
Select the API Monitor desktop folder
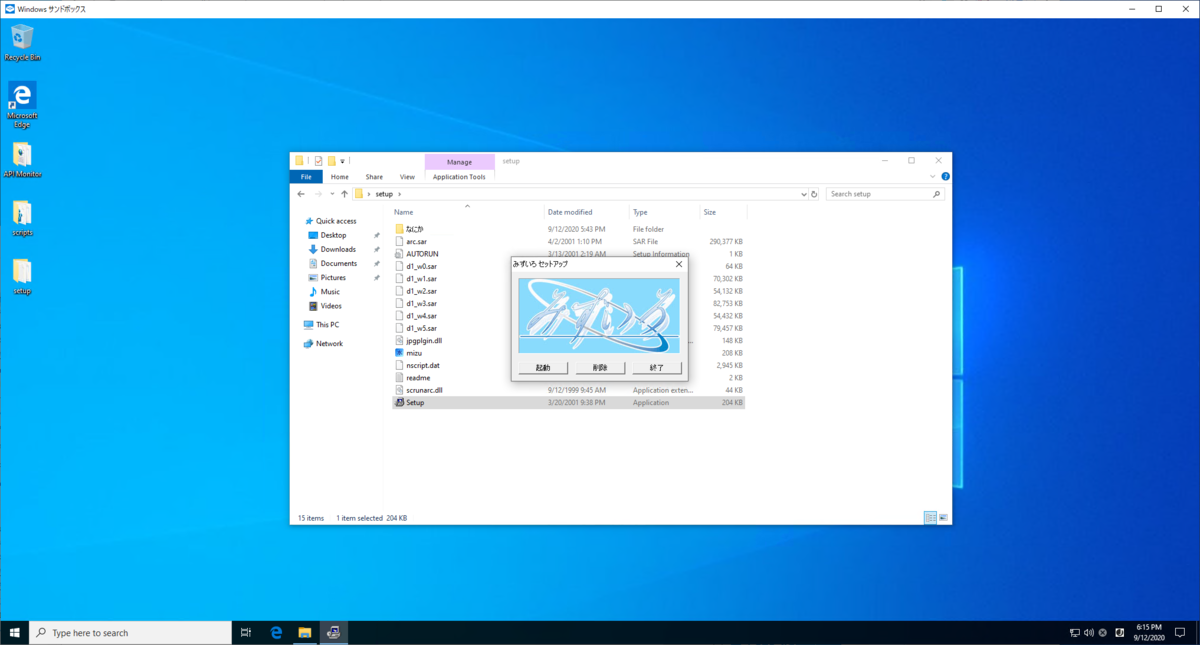22,160
